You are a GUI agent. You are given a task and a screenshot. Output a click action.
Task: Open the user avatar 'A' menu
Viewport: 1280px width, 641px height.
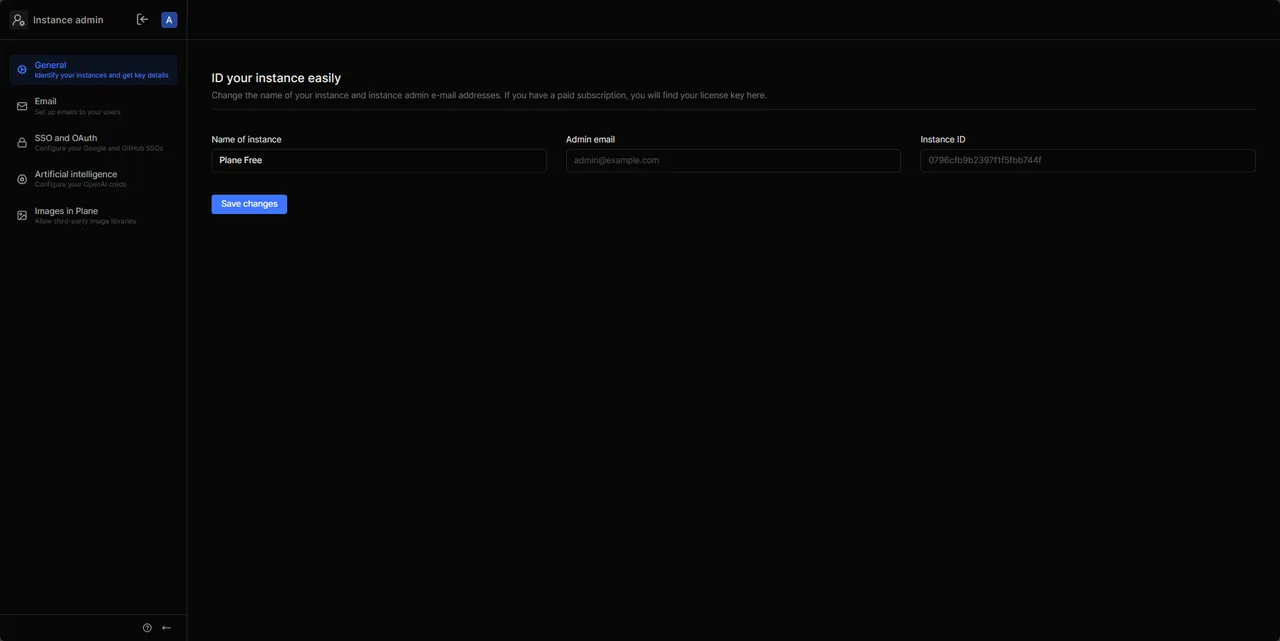pos(169,20)
